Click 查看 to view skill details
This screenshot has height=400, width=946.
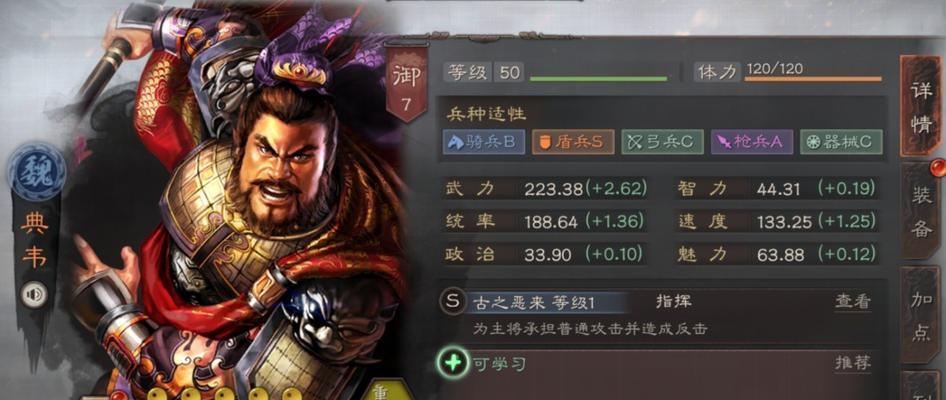click(853, 302)
